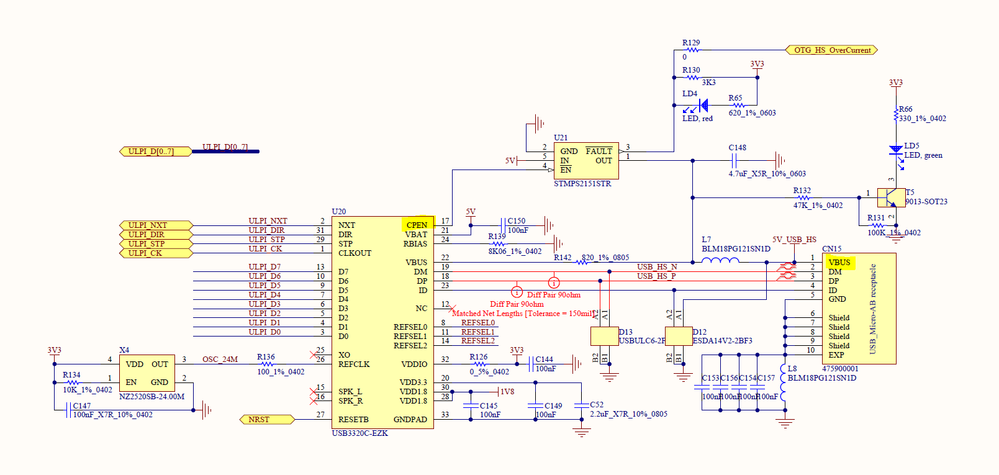Click the ULPI_D7 net label
The width and height of the screenshot is (999, 475).
(265, 266)
